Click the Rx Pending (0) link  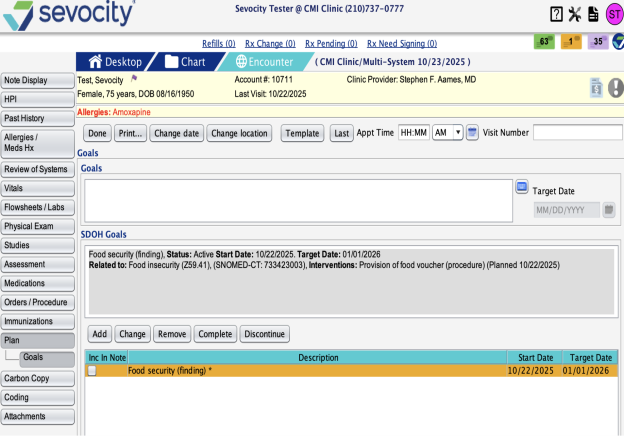pyautogui.click(x=330, y=44)
